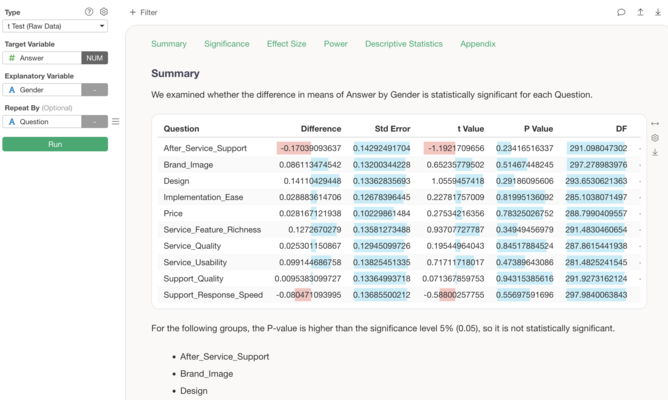Viewport: 668px width, 400px height.
Task: Click the t Value cell -0.58800257755
Action: pos(454,295)
